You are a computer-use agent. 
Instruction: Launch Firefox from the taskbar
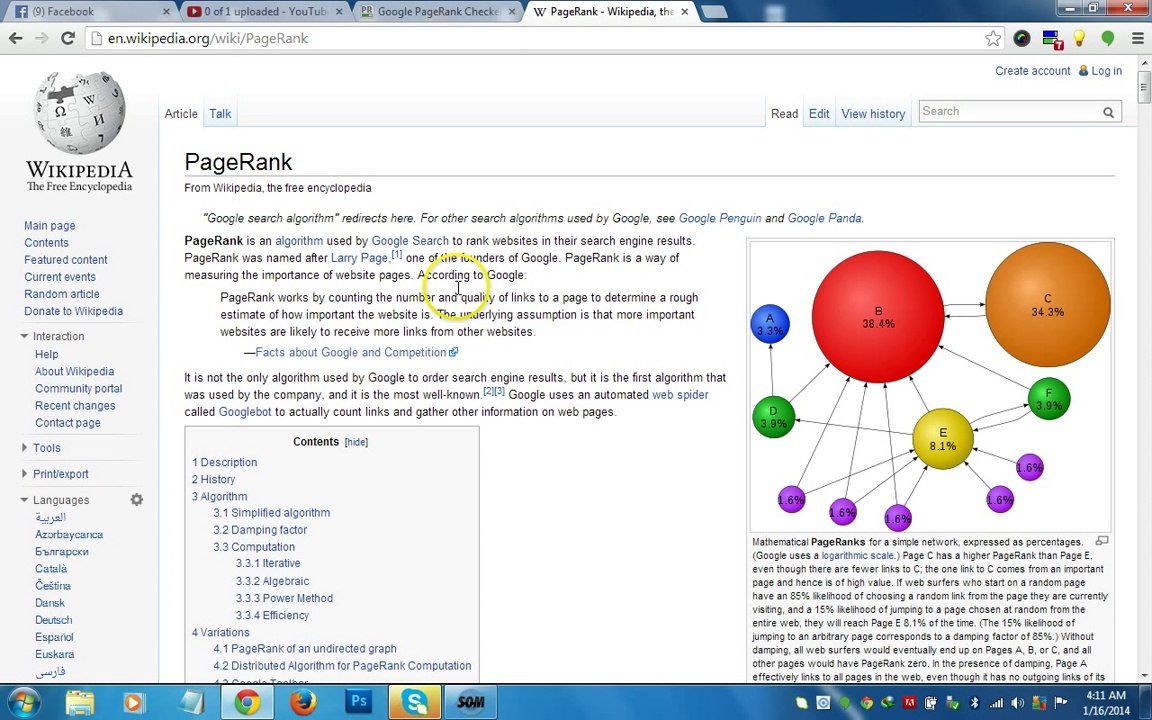coord(303,702)
